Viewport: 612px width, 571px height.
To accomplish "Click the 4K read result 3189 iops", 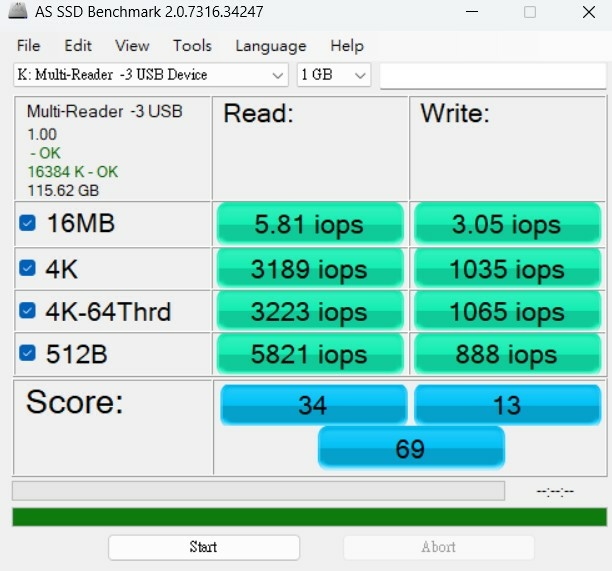I will pos(310,269).
